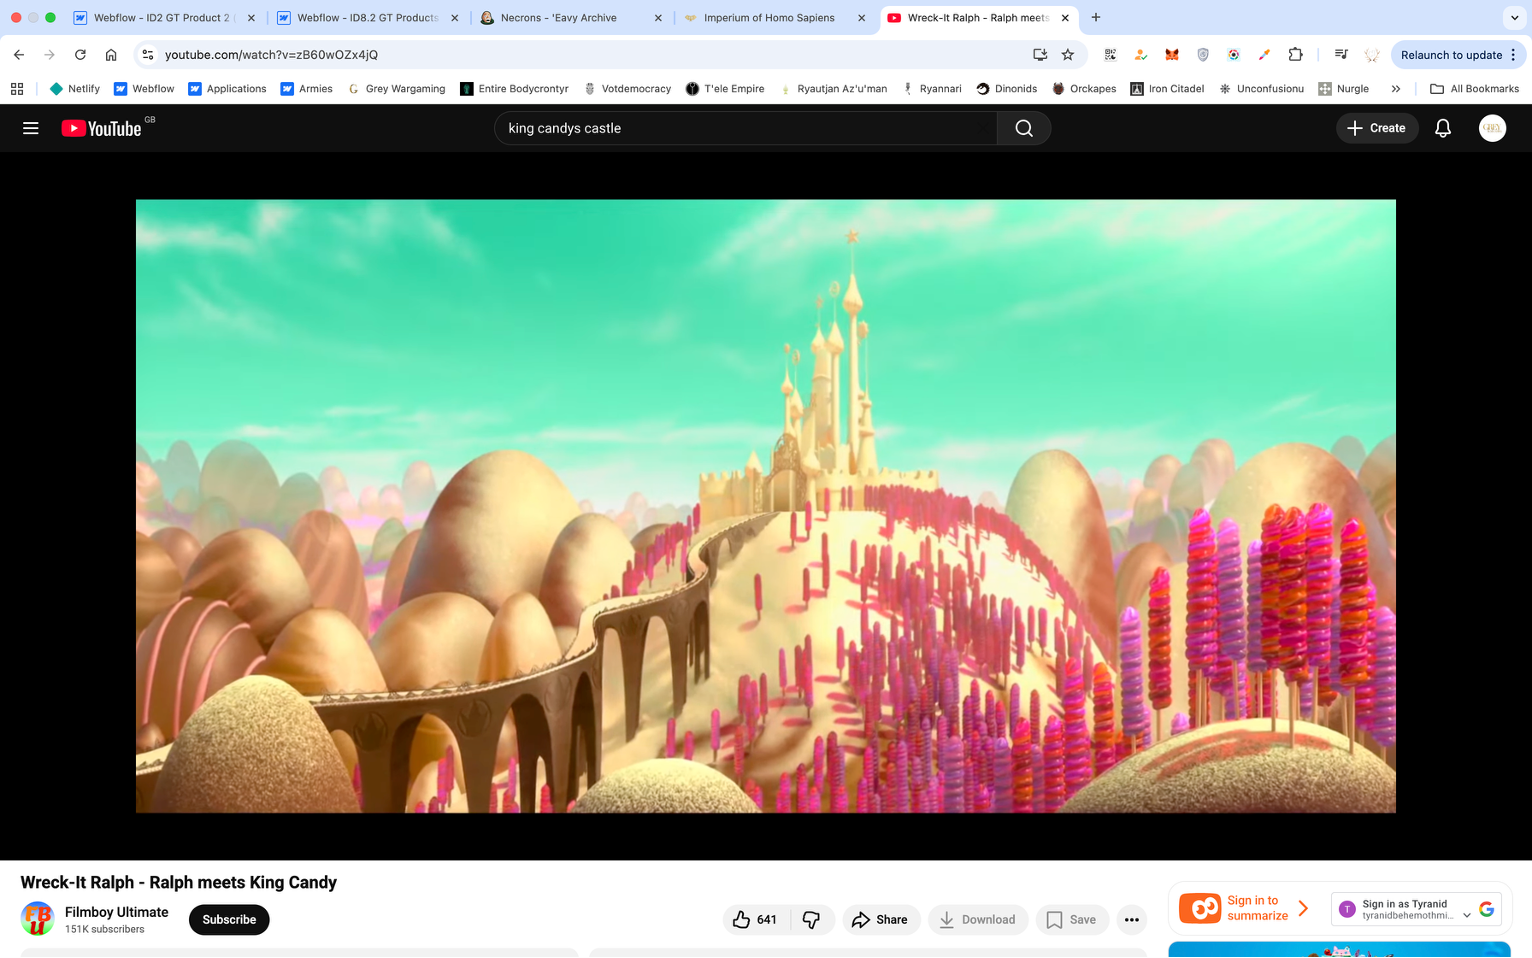The width and height of the screenshot is (1532, 958).
Task: Expand the Google account chooser dropdown
Action: point(1467,915)
